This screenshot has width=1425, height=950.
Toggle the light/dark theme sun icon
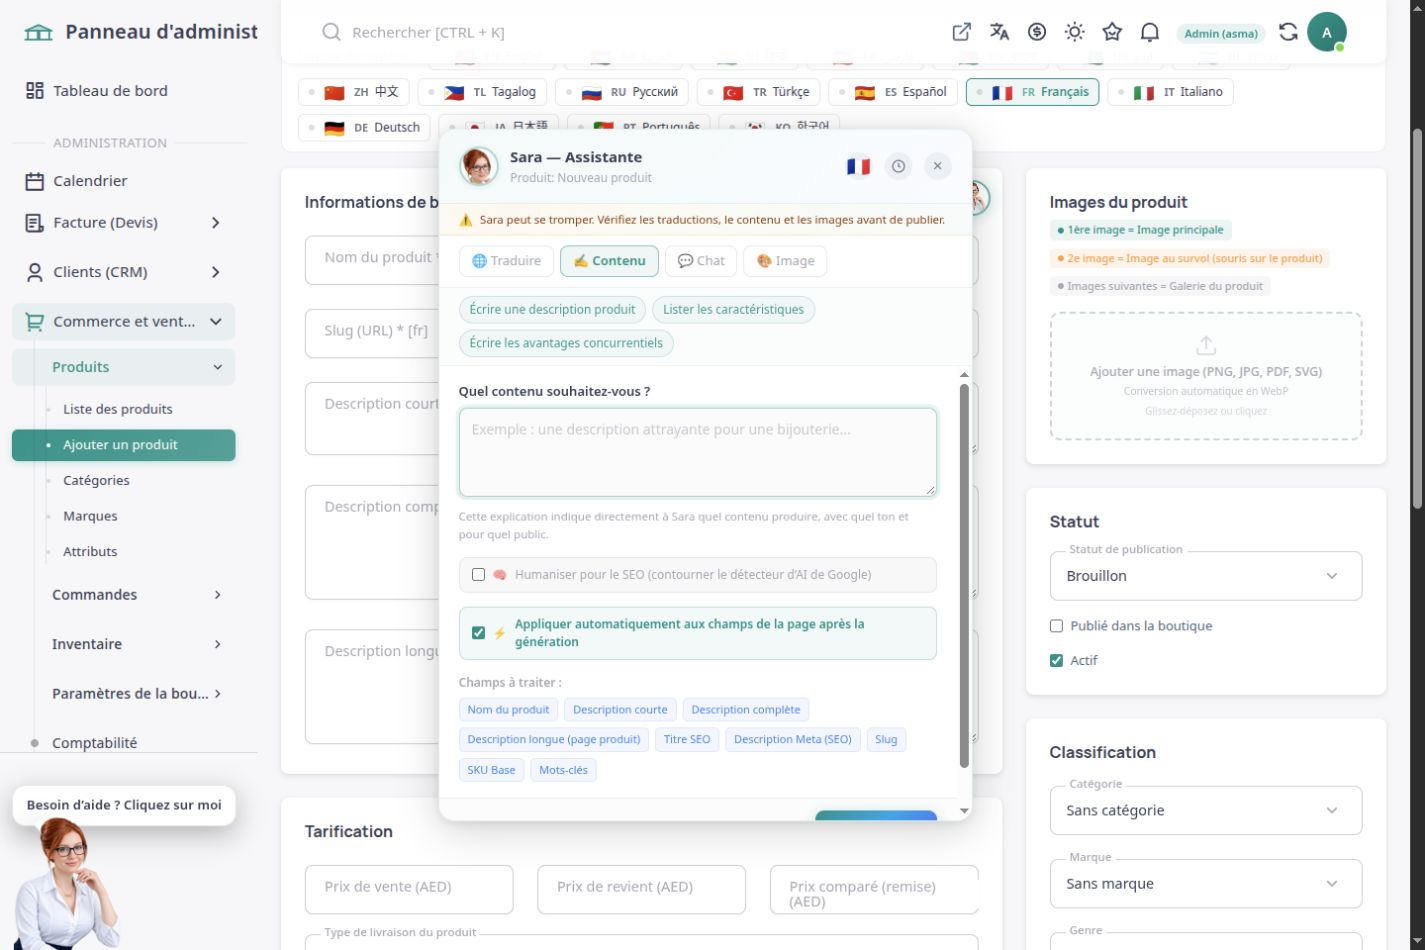coord(1075,32)
